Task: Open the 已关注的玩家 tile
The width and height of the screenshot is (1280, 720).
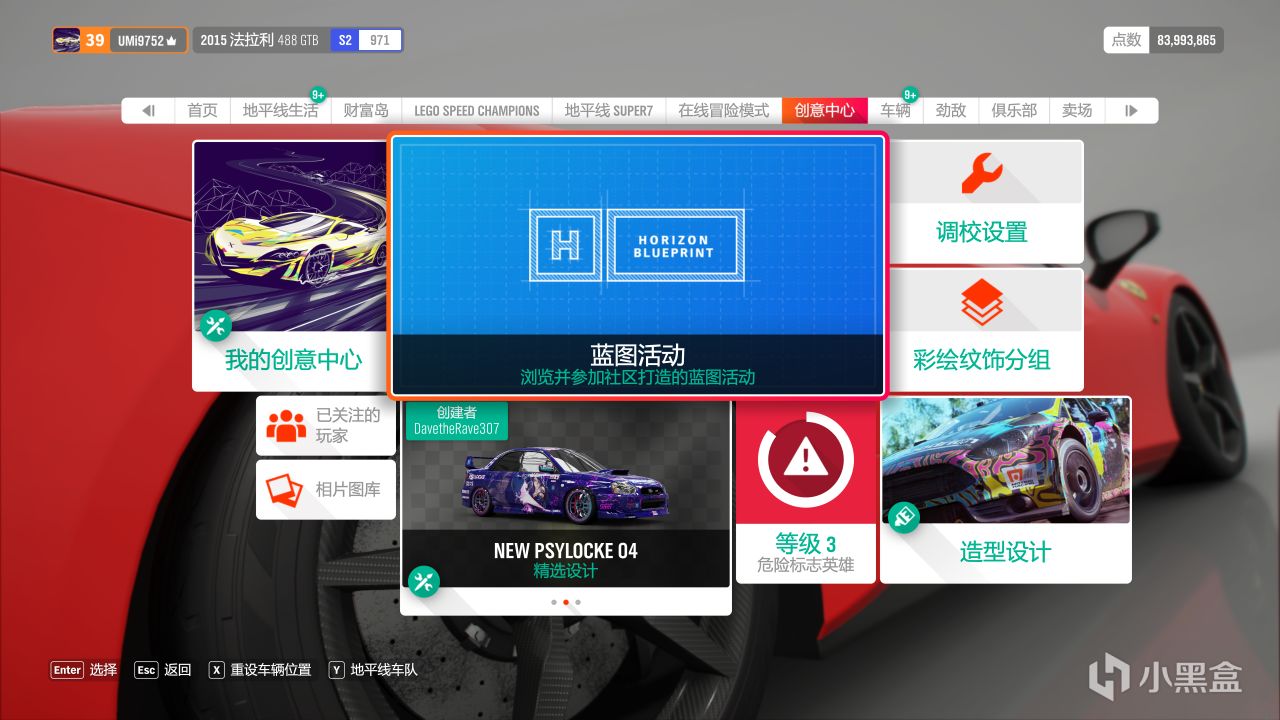Action: pos(325,425)
